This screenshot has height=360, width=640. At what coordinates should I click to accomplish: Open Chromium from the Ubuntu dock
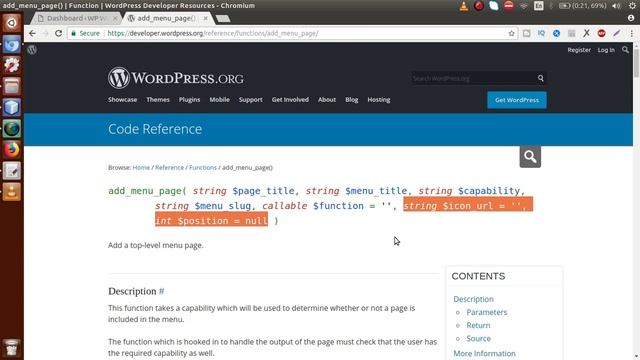pos(12,44)
